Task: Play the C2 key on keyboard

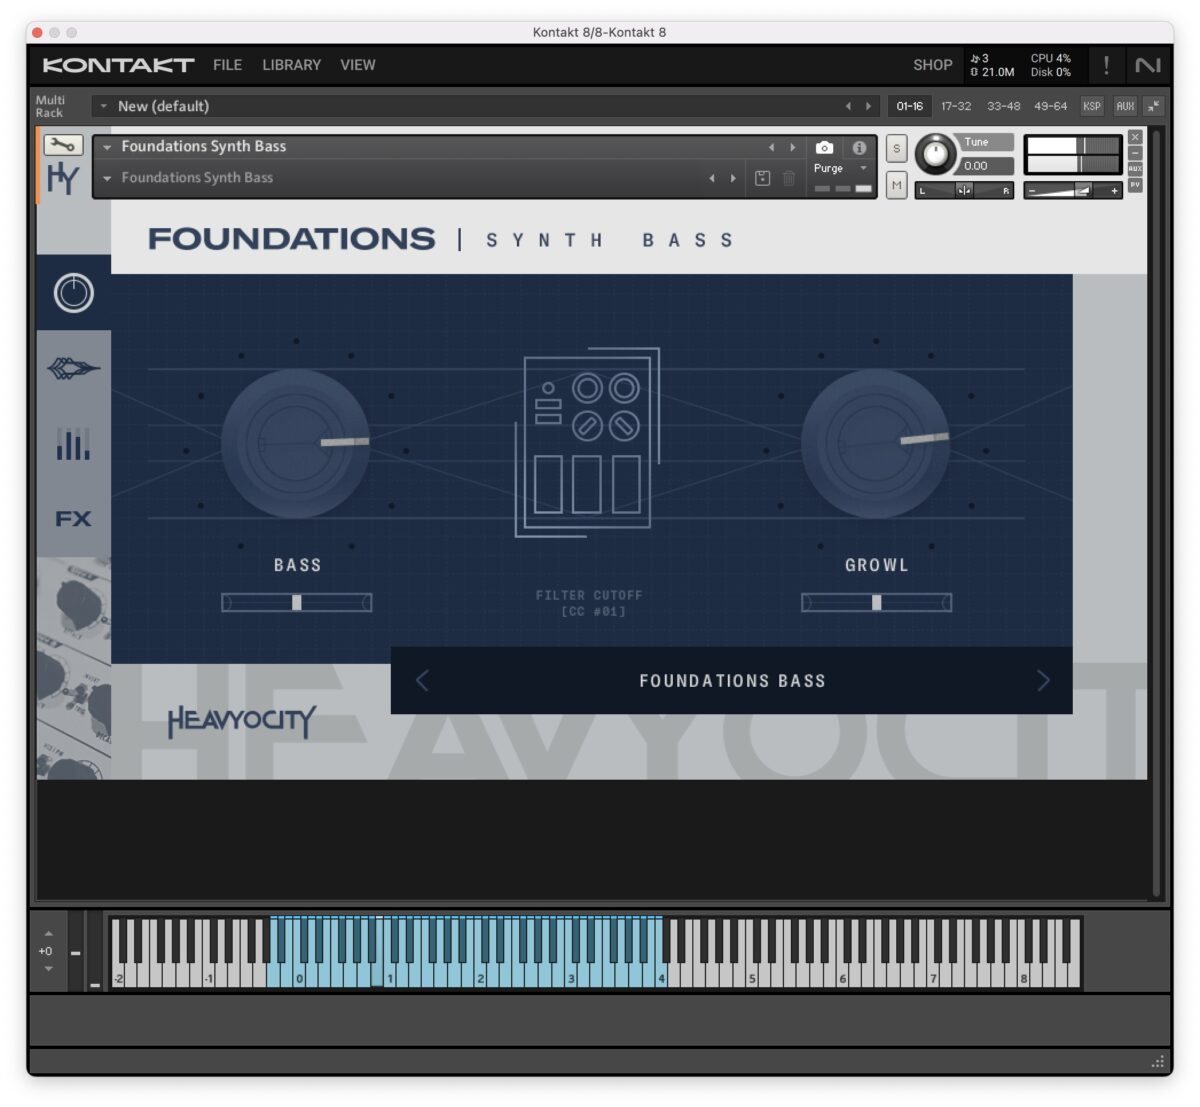Action: [x=482, y=976]
